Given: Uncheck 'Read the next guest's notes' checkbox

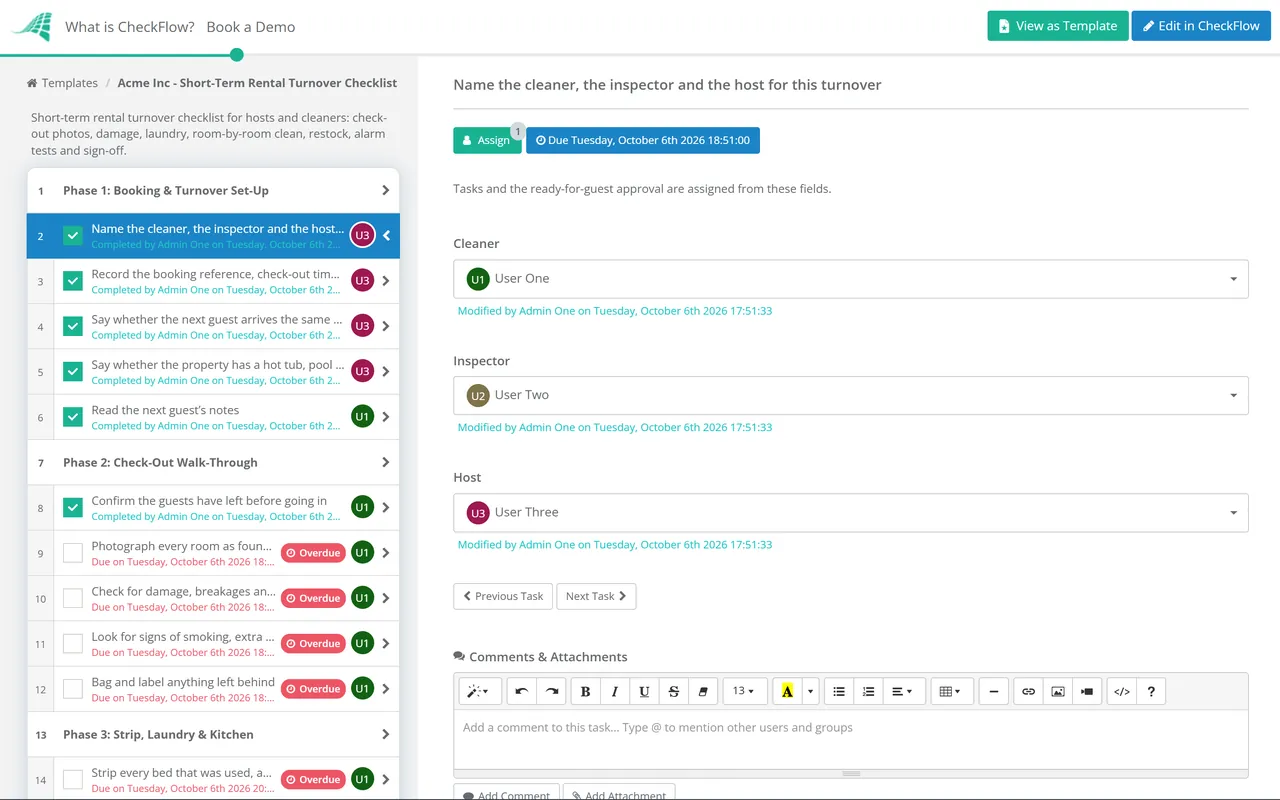Looking at the screenshot, I should click(73, 417).
